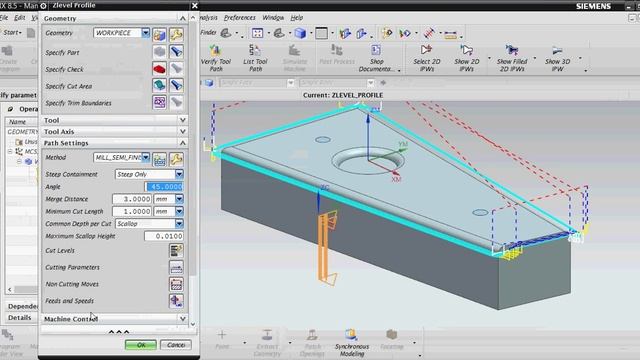Click the Minimum Cut Length value field

click(x=132, y=211)
